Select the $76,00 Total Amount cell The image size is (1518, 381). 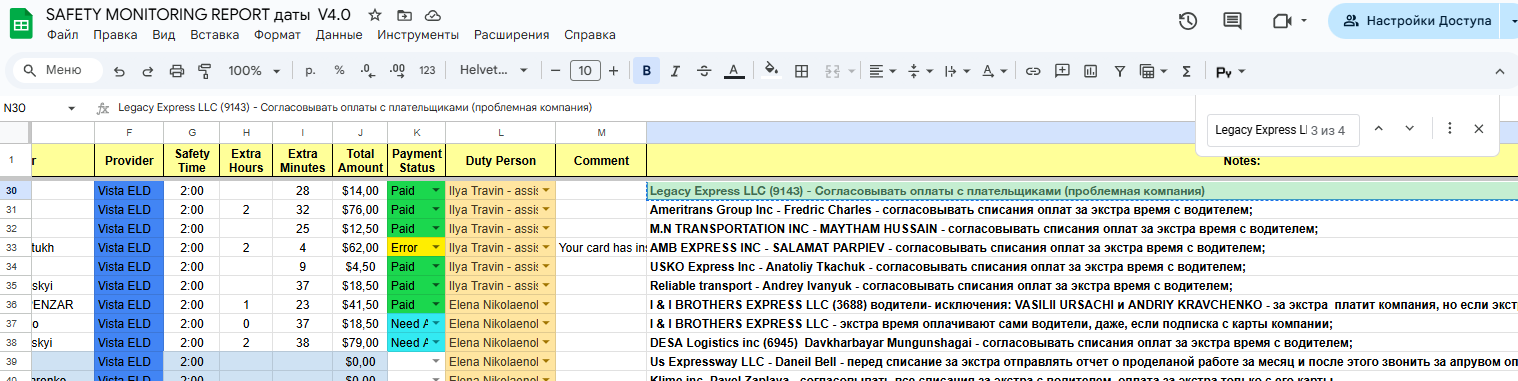(x=359, y=209)
